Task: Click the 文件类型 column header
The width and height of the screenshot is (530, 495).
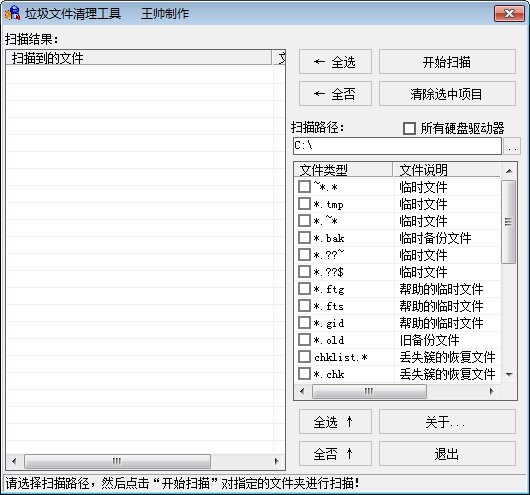Action: (344, 170)
